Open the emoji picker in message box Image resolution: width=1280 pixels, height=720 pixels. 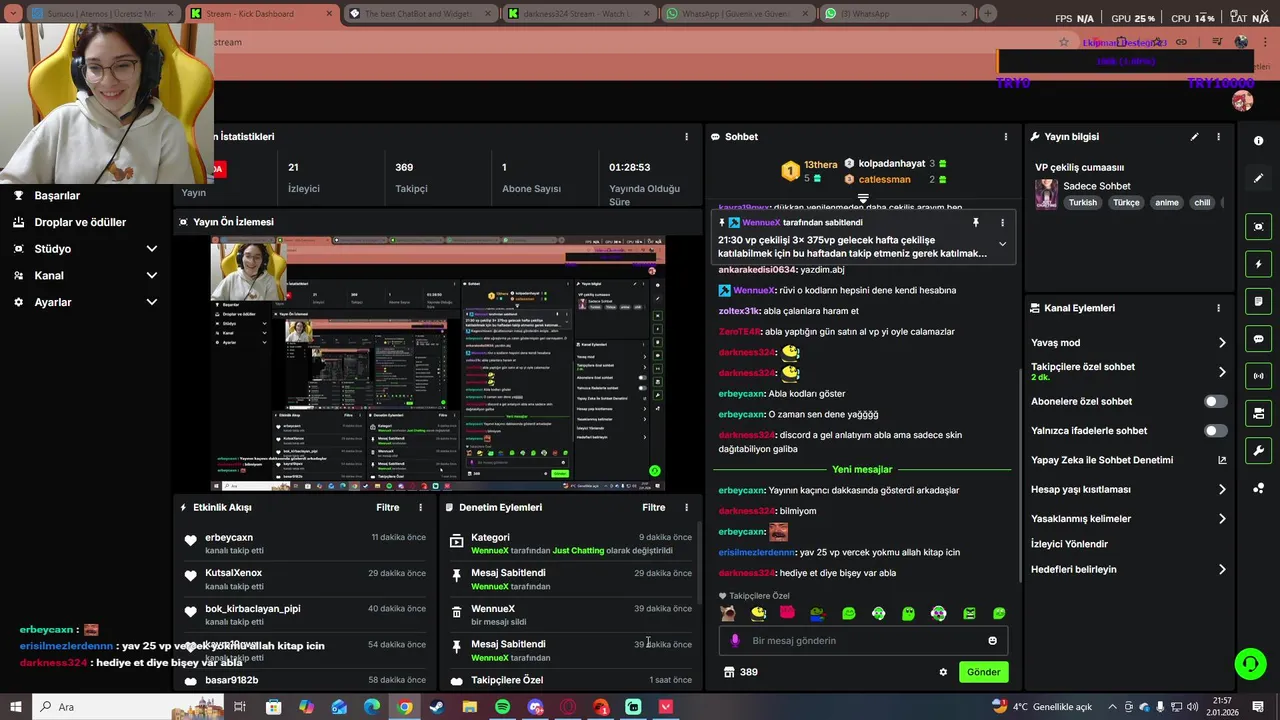click(993, 641)
